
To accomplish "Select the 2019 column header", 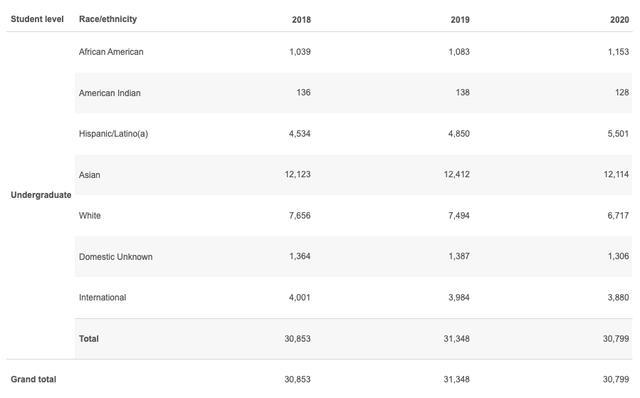I will tap(460, 20).
